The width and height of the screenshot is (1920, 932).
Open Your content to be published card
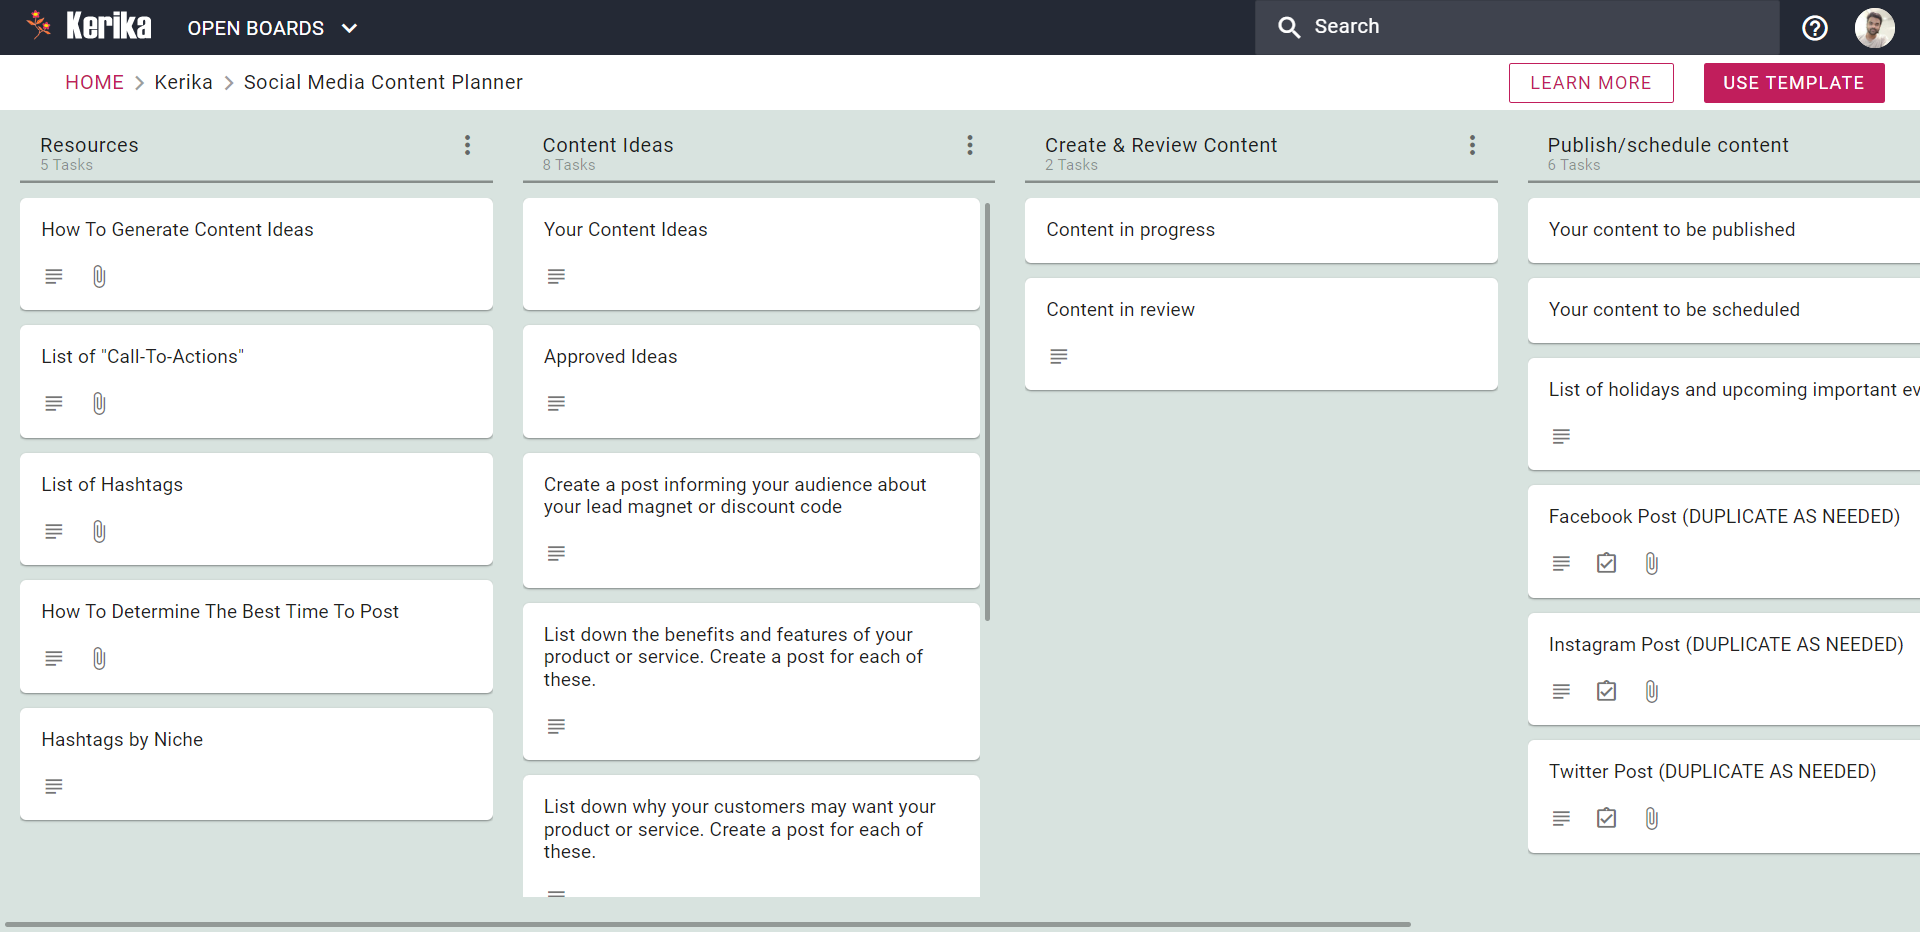(1724, 230)
